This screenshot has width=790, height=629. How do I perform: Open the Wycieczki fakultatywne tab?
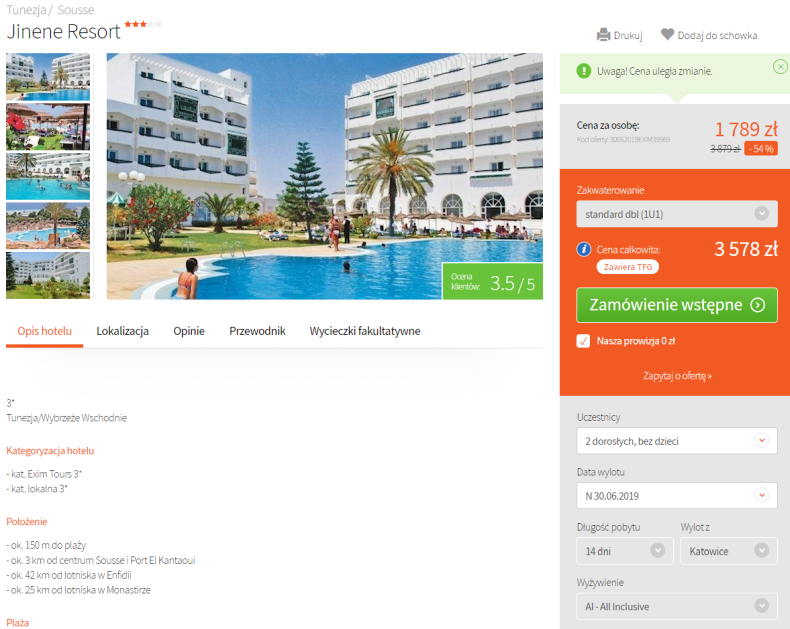(365, 331)
